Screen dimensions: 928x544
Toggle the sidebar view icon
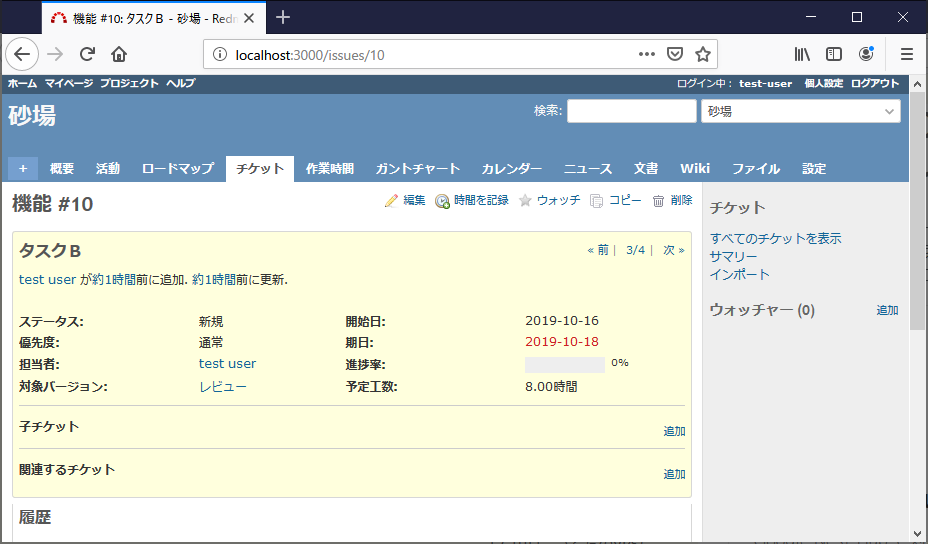[x=834, y=54]
